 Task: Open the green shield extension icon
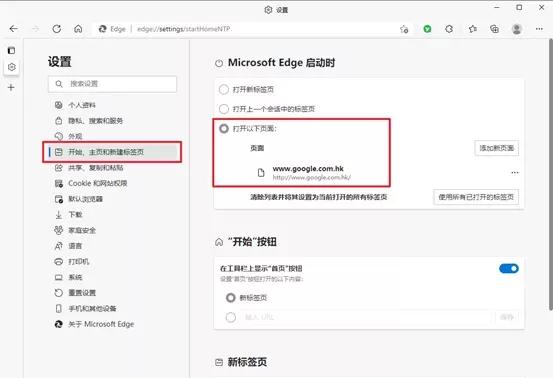pyautogui.click(x=427, y=29)
